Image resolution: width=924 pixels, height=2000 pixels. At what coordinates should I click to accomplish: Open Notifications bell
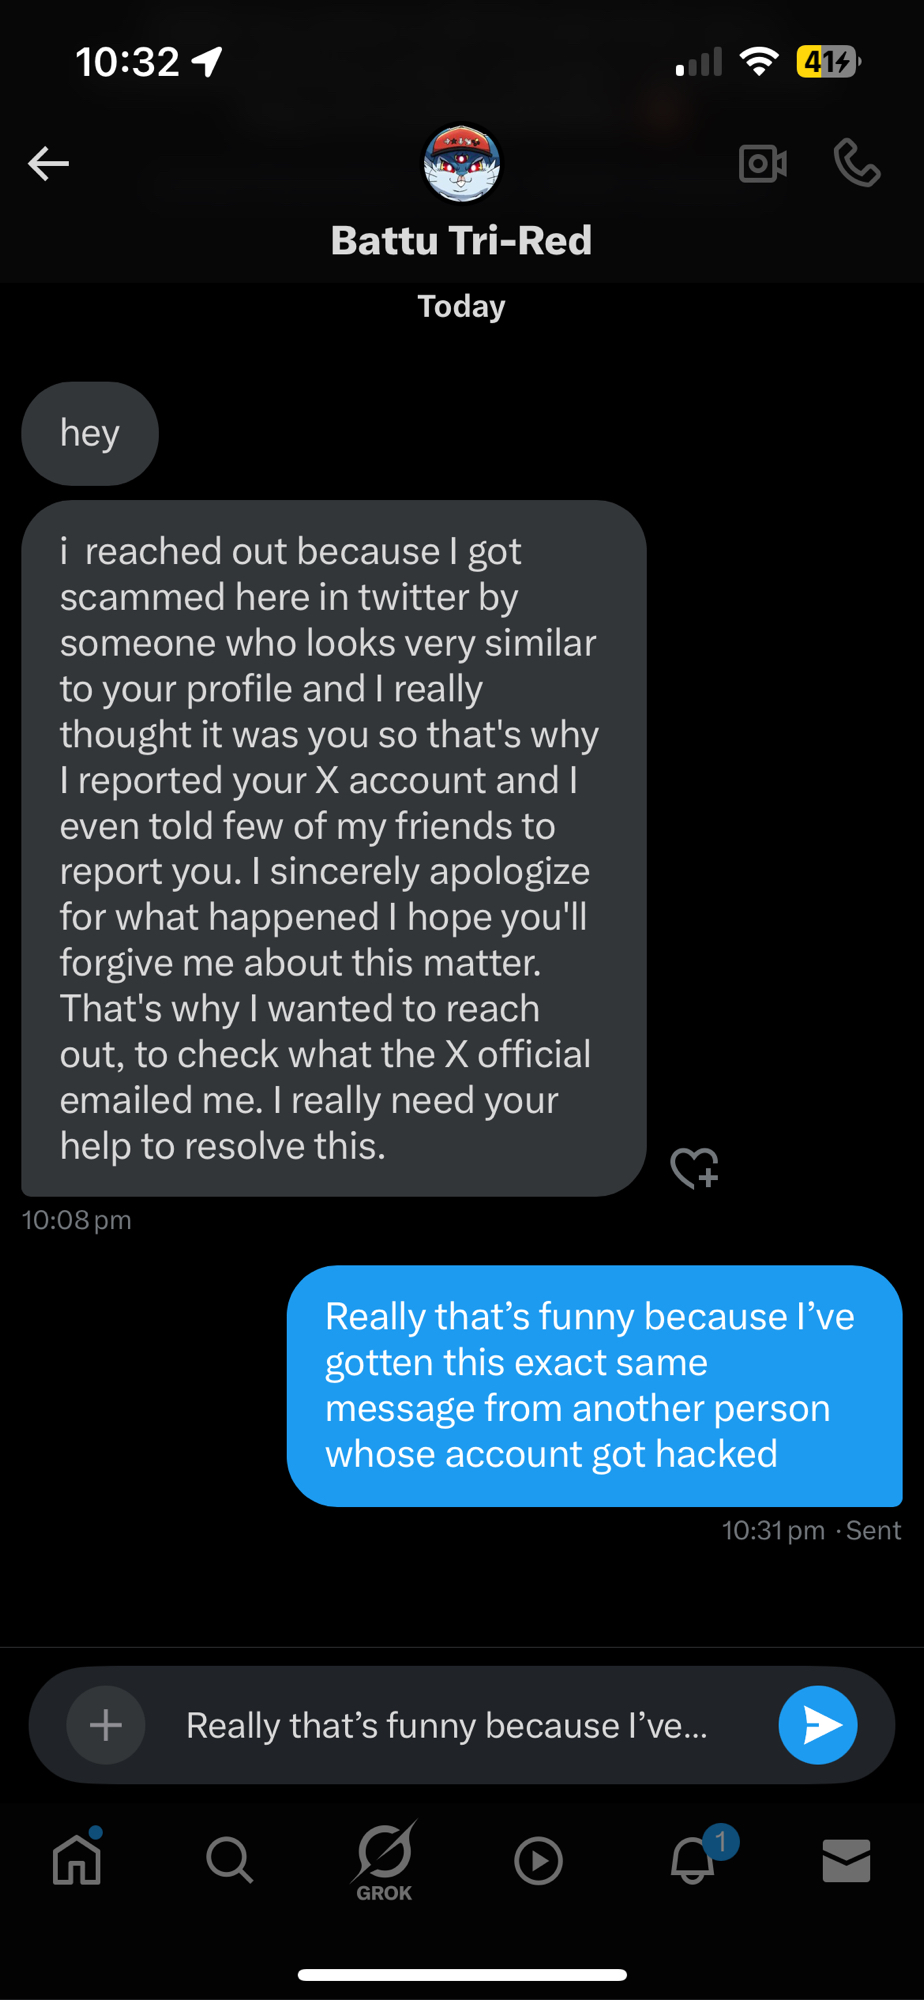point(692,1860)
